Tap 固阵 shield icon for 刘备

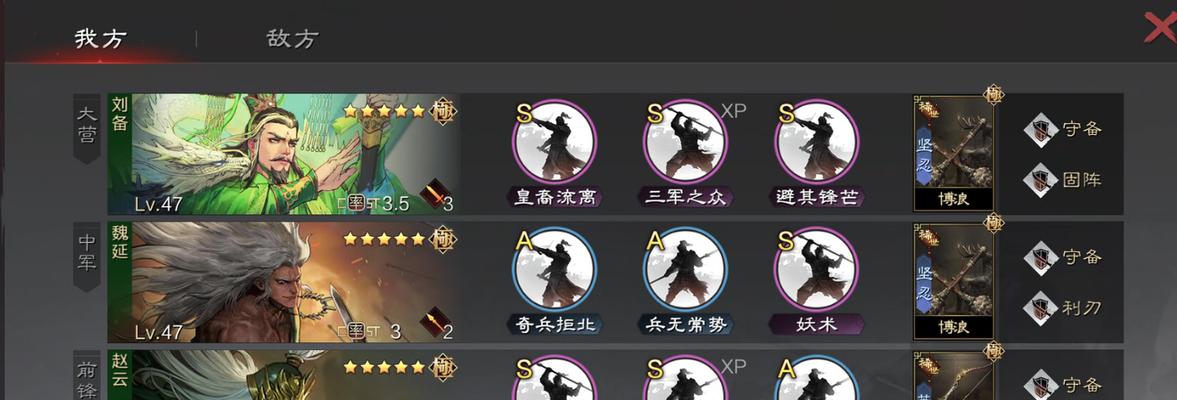coord(1040,180)
